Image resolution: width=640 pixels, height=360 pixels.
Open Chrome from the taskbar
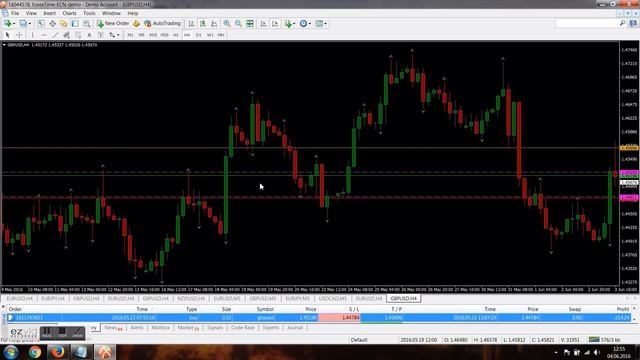coord(35,352)
